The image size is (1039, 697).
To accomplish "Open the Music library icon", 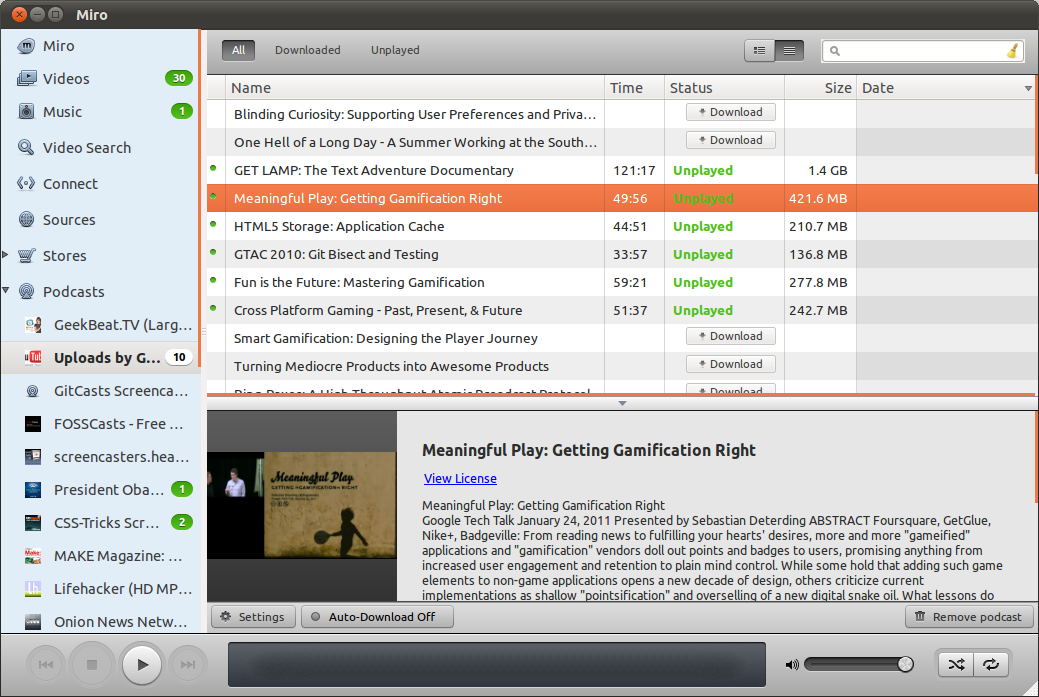I will 26,111.
